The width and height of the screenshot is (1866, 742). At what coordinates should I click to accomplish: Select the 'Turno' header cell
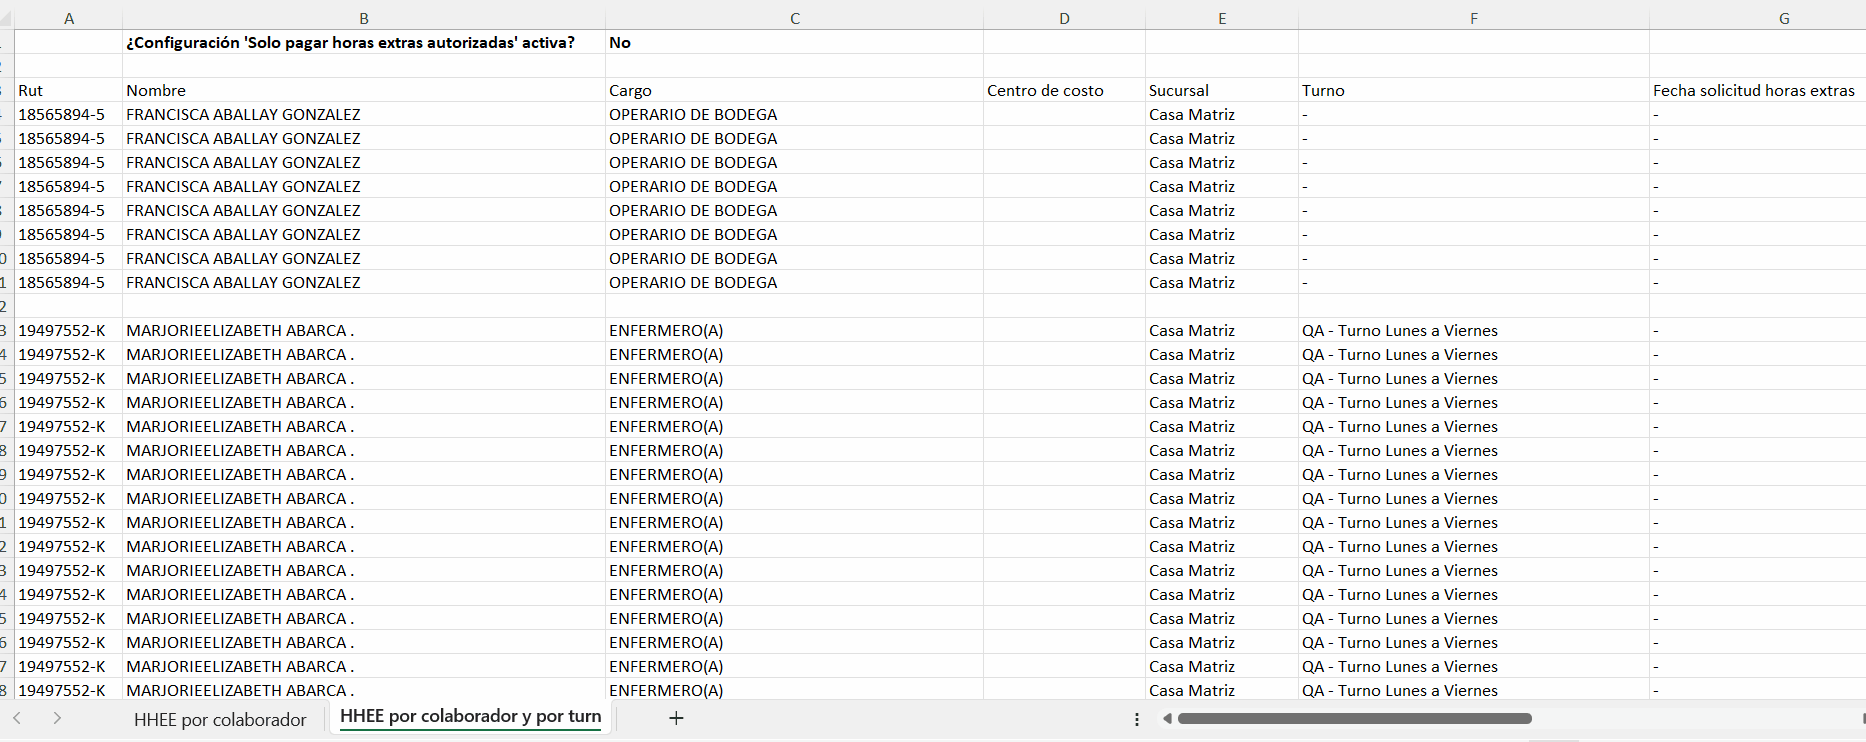pos(1473,90)
